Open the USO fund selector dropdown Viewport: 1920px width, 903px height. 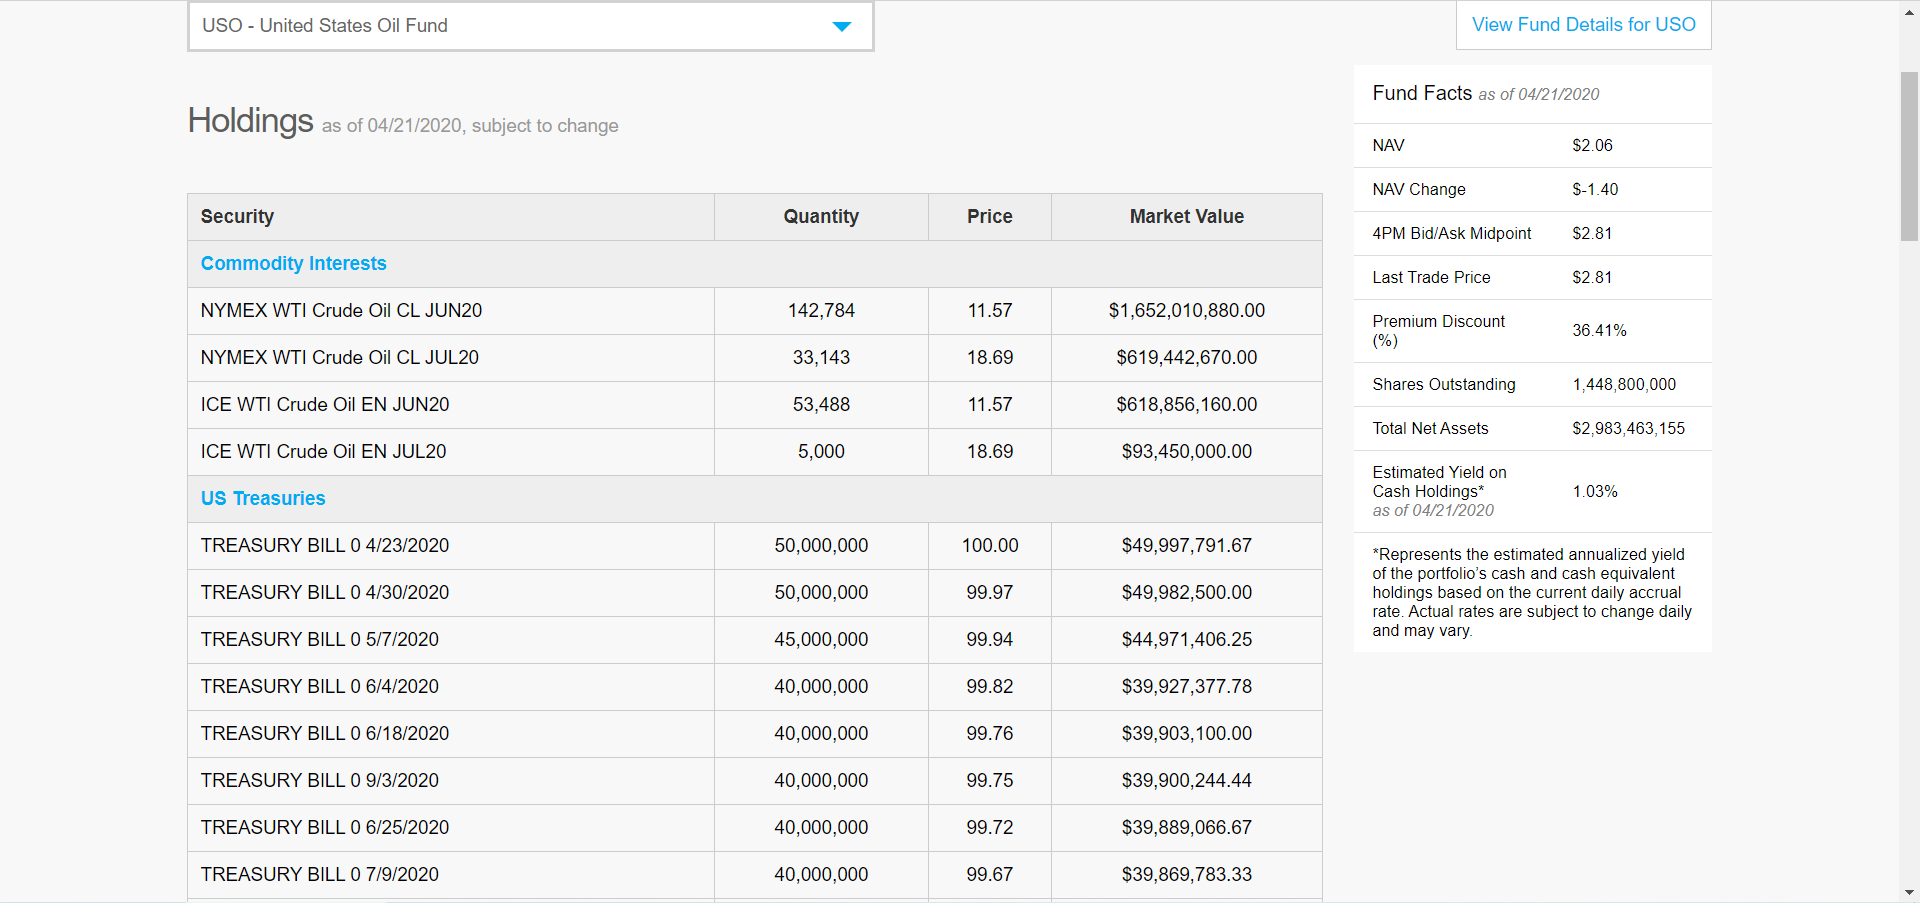(530, 26)
